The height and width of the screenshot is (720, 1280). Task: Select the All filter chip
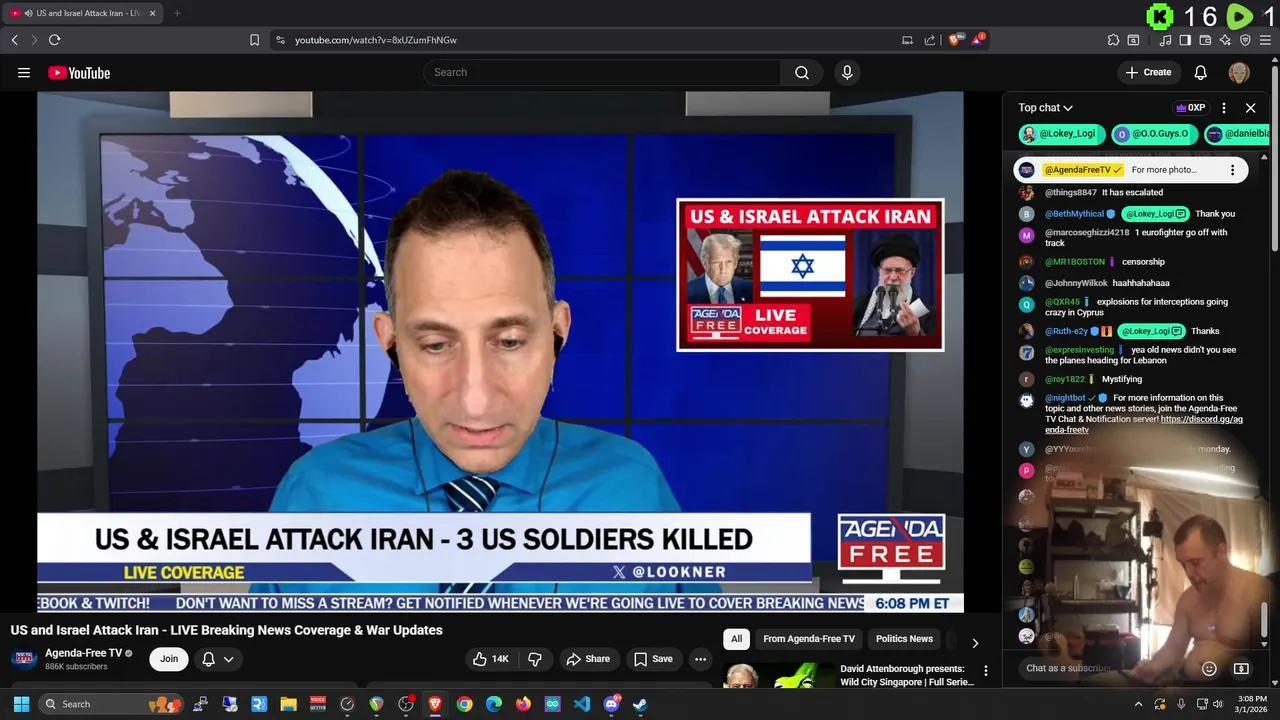[736, 639]
